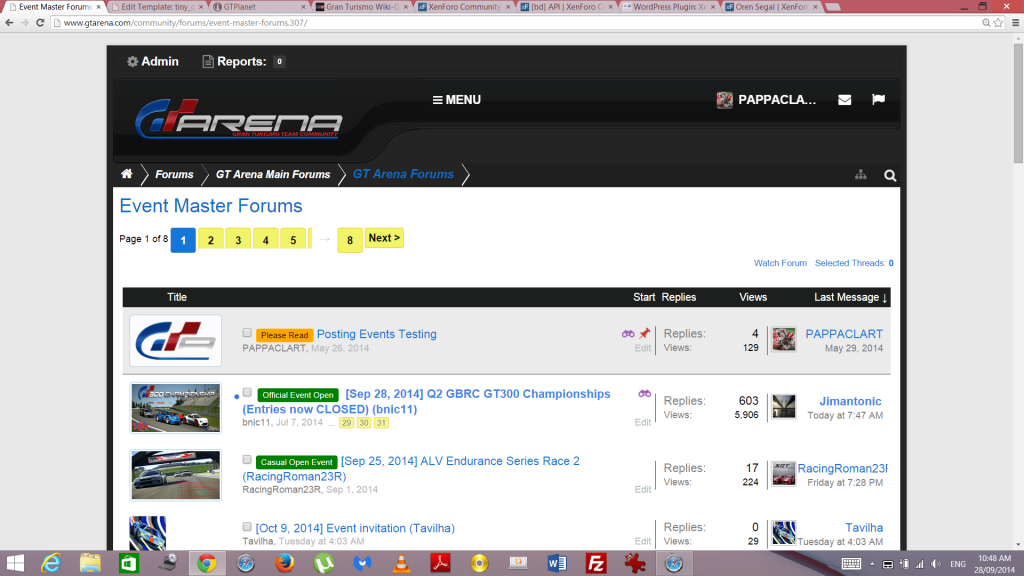The image size is (1024, 576).
Task: Click the Next > pagination button
Action: 384,238
